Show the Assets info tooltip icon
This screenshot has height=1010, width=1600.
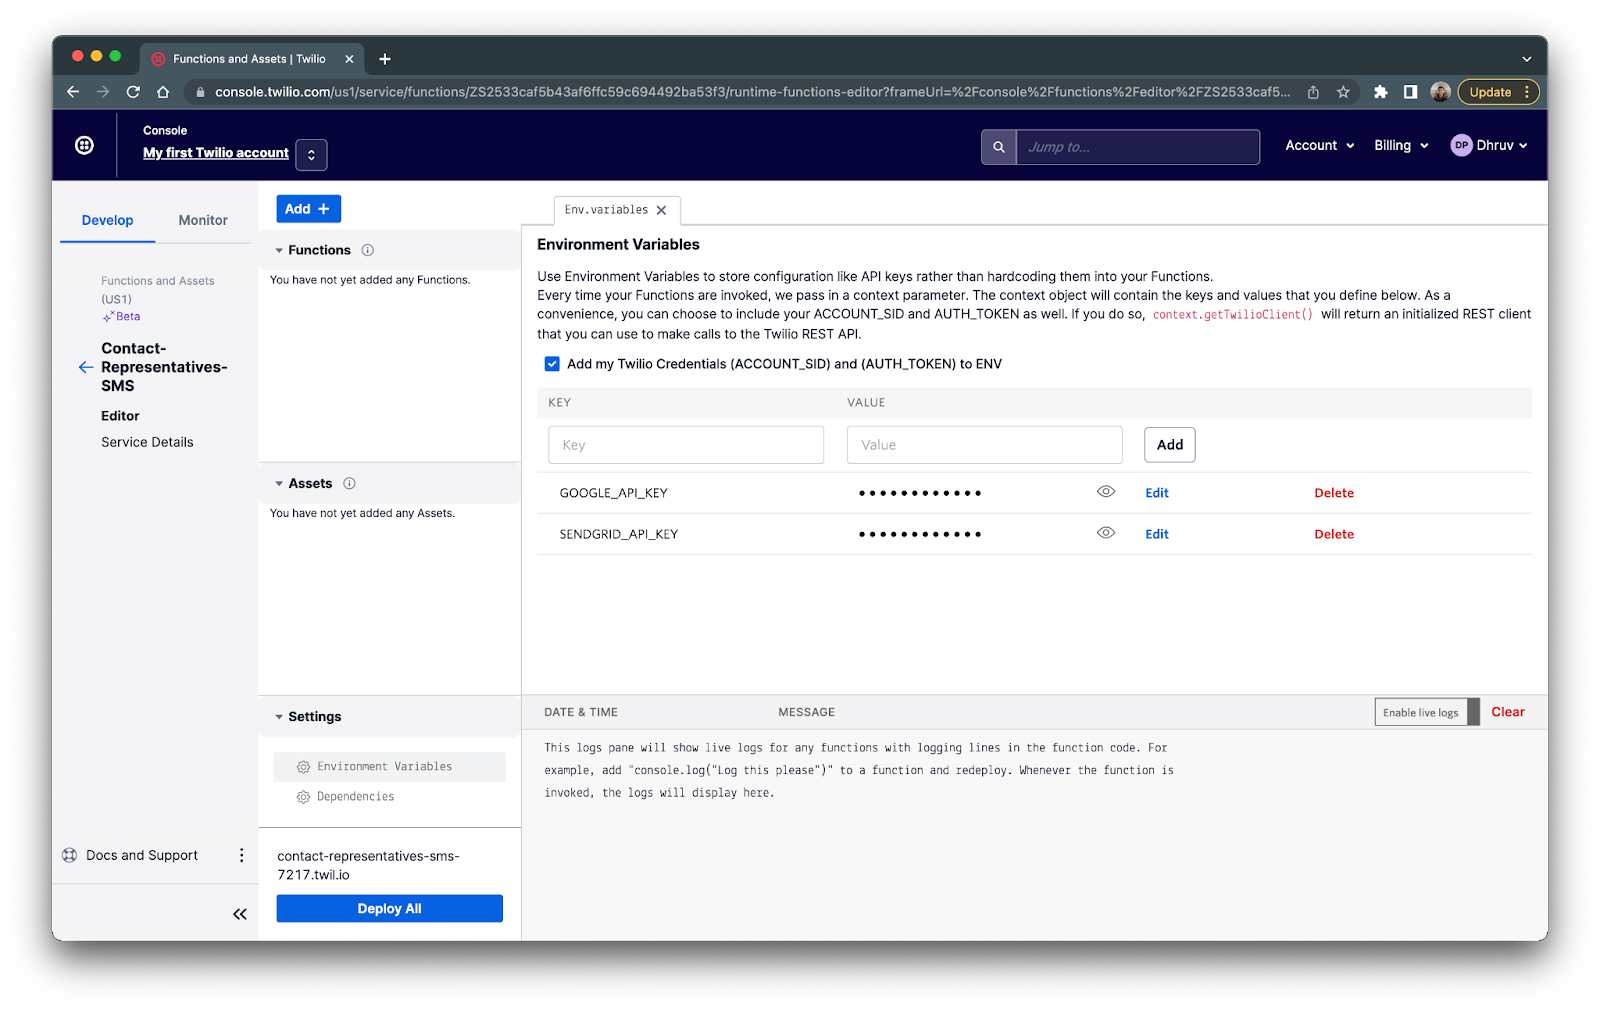(349, 483)
